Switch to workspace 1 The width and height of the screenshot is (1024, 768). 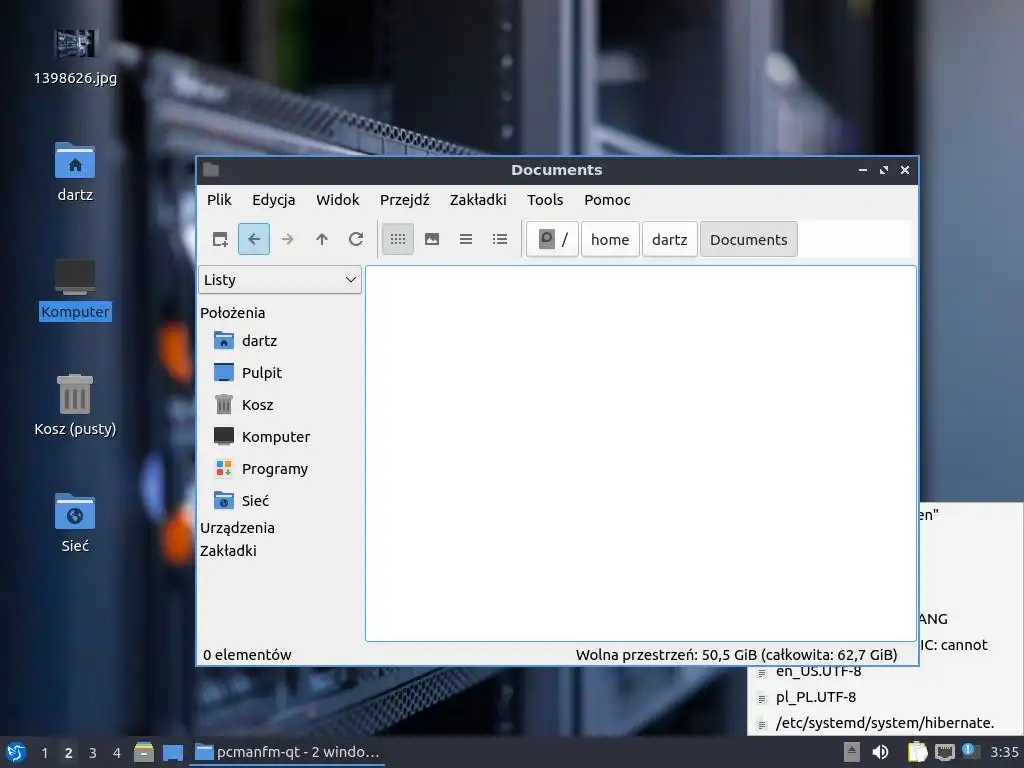coord(44,753)
